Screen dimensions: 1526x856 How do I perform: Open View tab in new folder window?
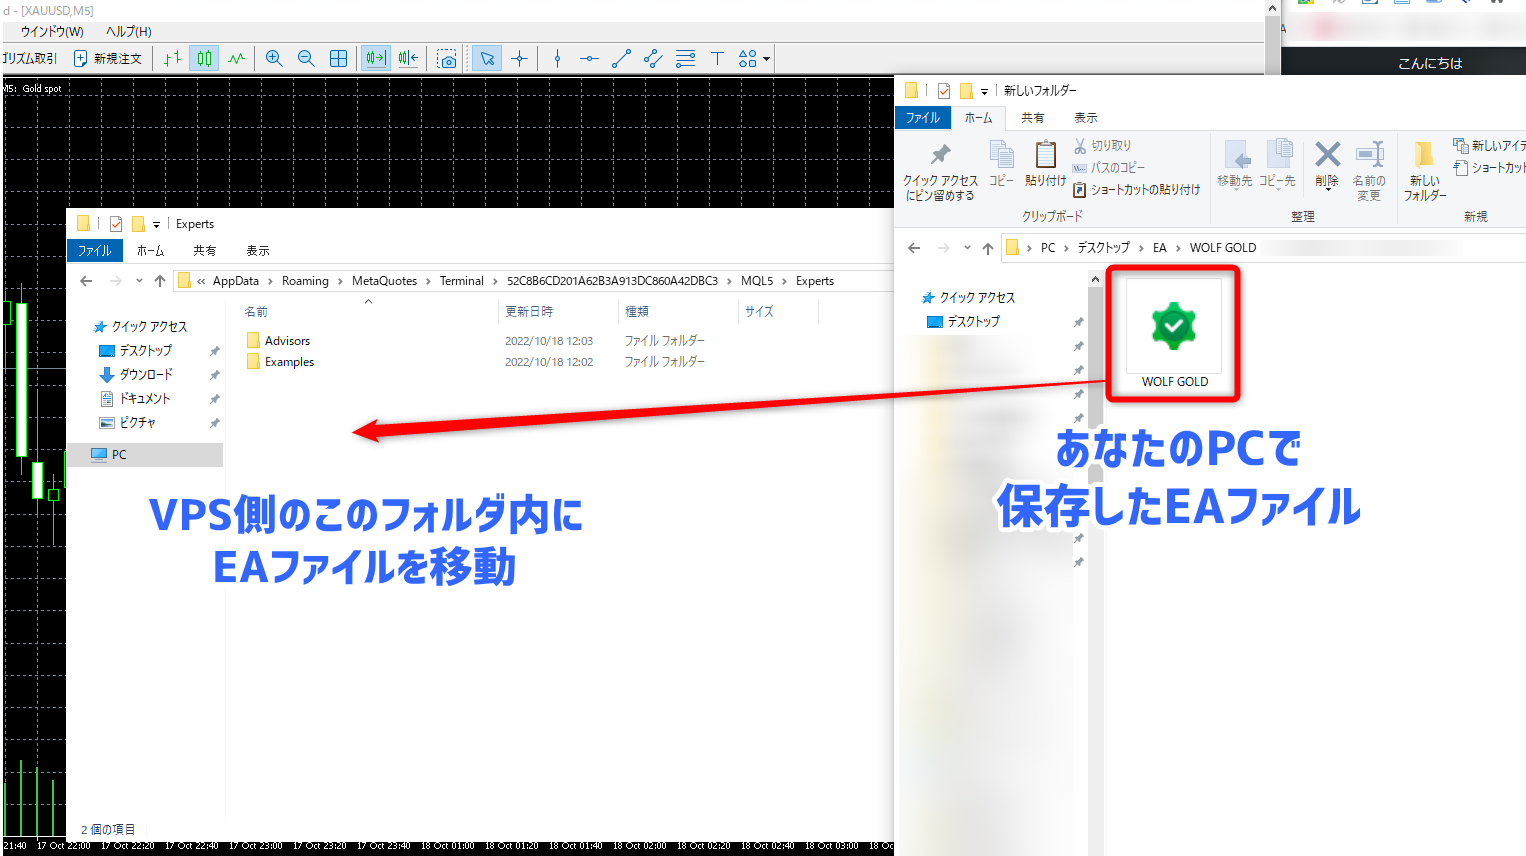[x=1086, y=118]
